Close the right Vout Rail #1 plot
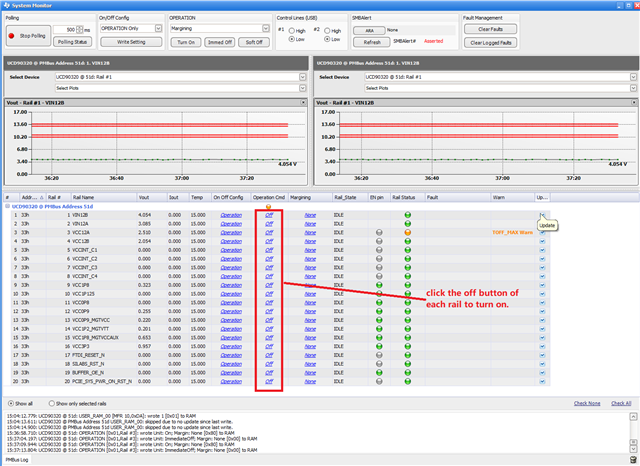The width and height of the screenshot is (640, 466). coord(634,102)
